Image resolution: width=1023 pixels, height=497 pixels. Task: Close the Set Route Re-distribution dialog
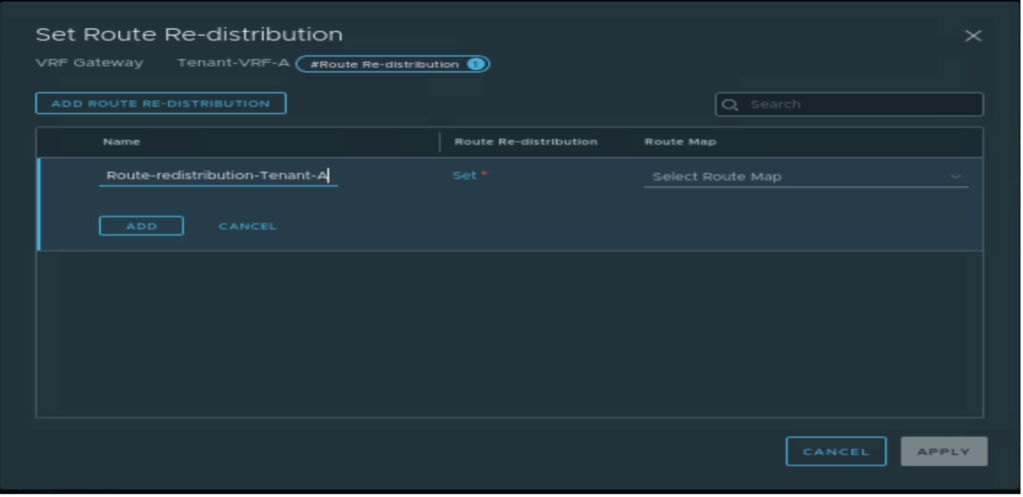pyautogui.click(x=972, y=36)
